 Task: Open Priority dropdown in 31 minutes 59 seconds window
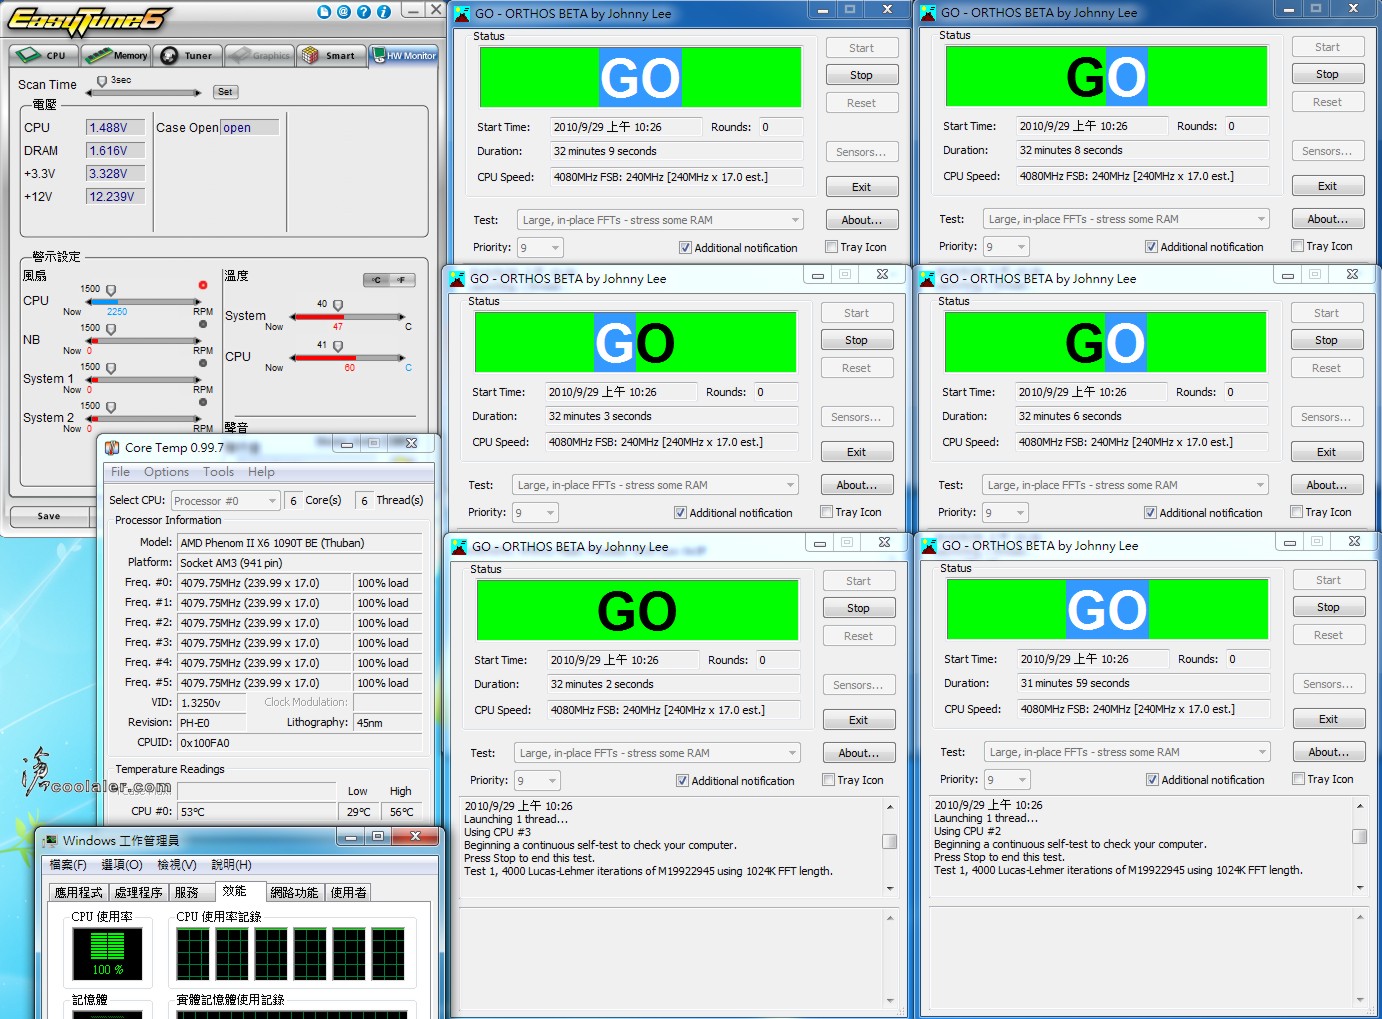point(1007,779)
